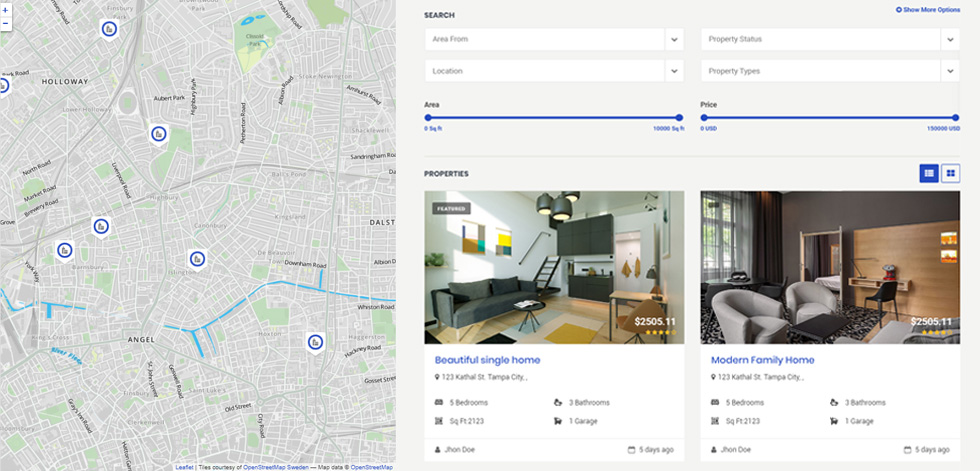Zoom out on the map
Screen dimensions: 980x471
[5, 24]
